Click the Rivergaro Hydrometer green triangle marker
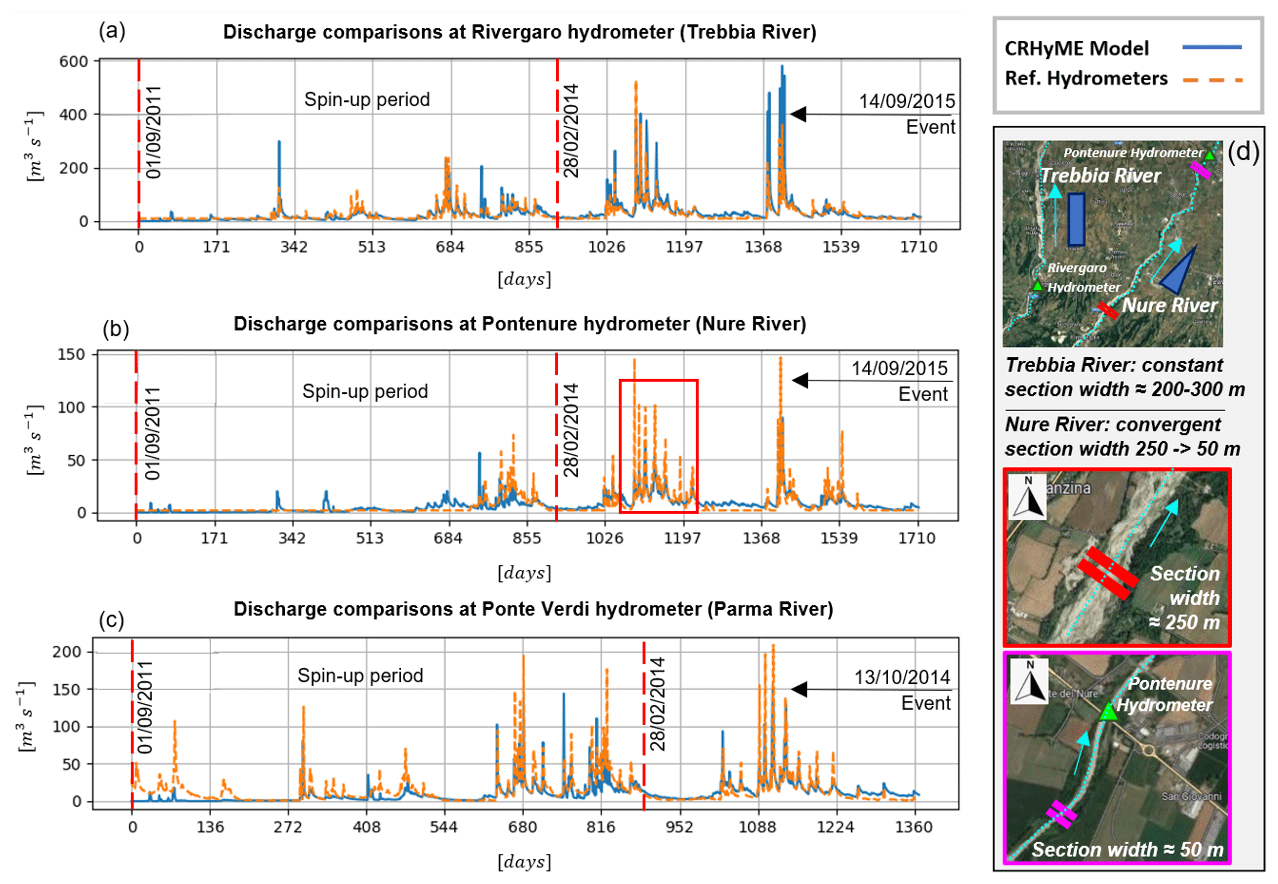The width and height of the screenshot is (1278, 884). (1037, 287)
